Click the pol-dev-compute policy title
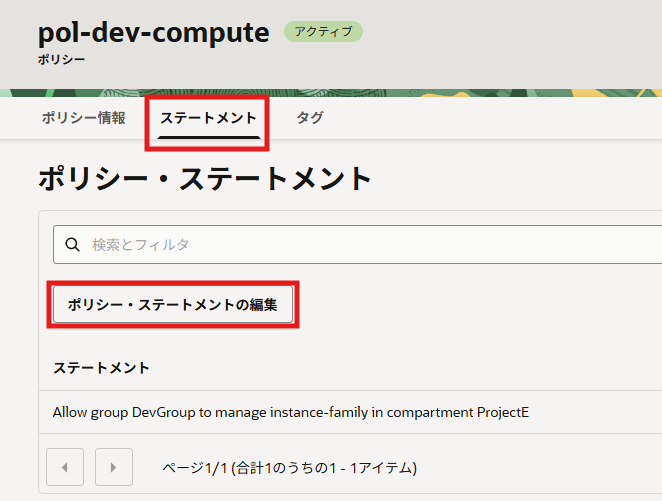This screenshot has height=501, width=662. (x=154, y=32)
